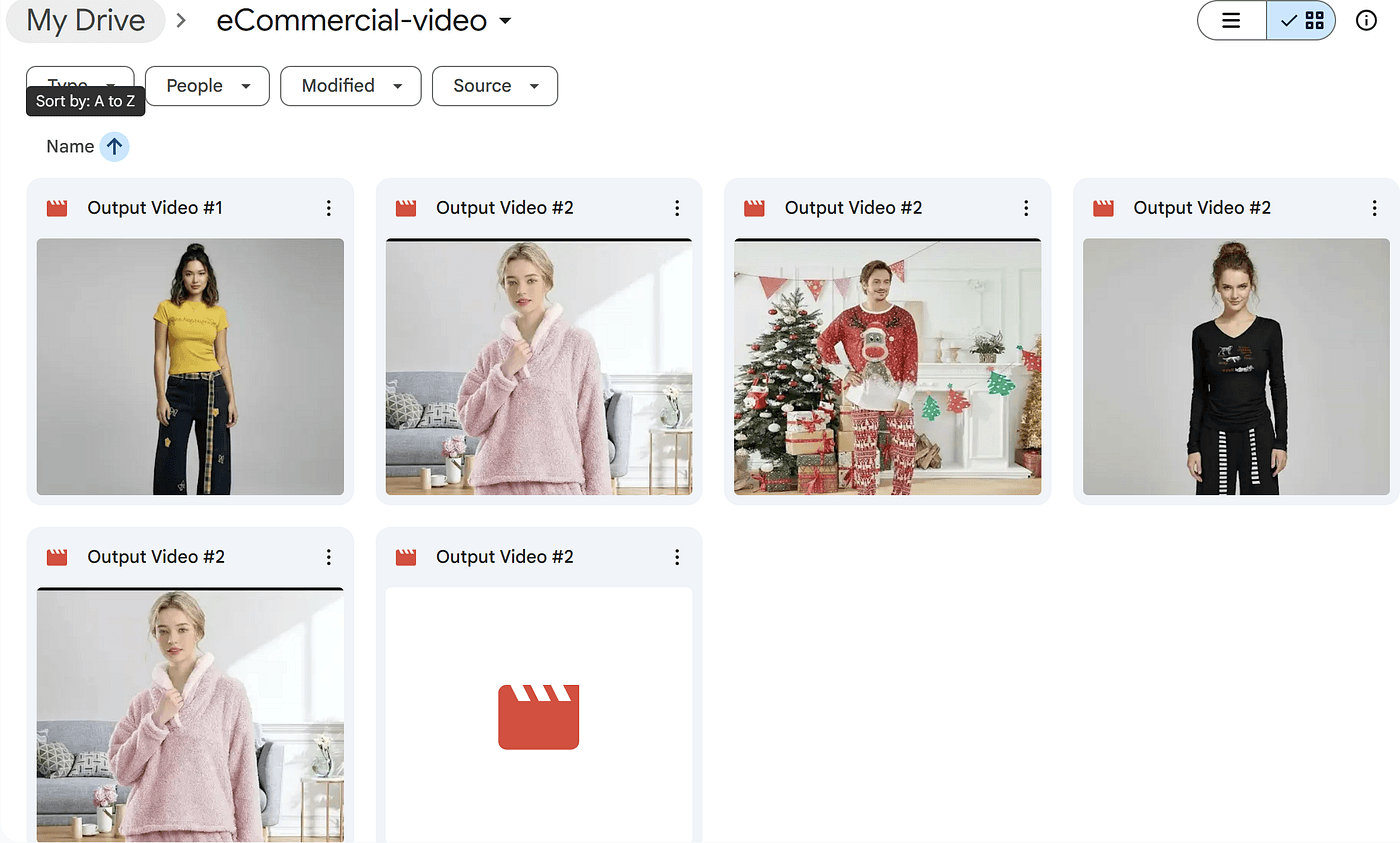Screen dimensions: 1400x843
Task: Open more actions for the blank-preview video
Action: point(677,557)
